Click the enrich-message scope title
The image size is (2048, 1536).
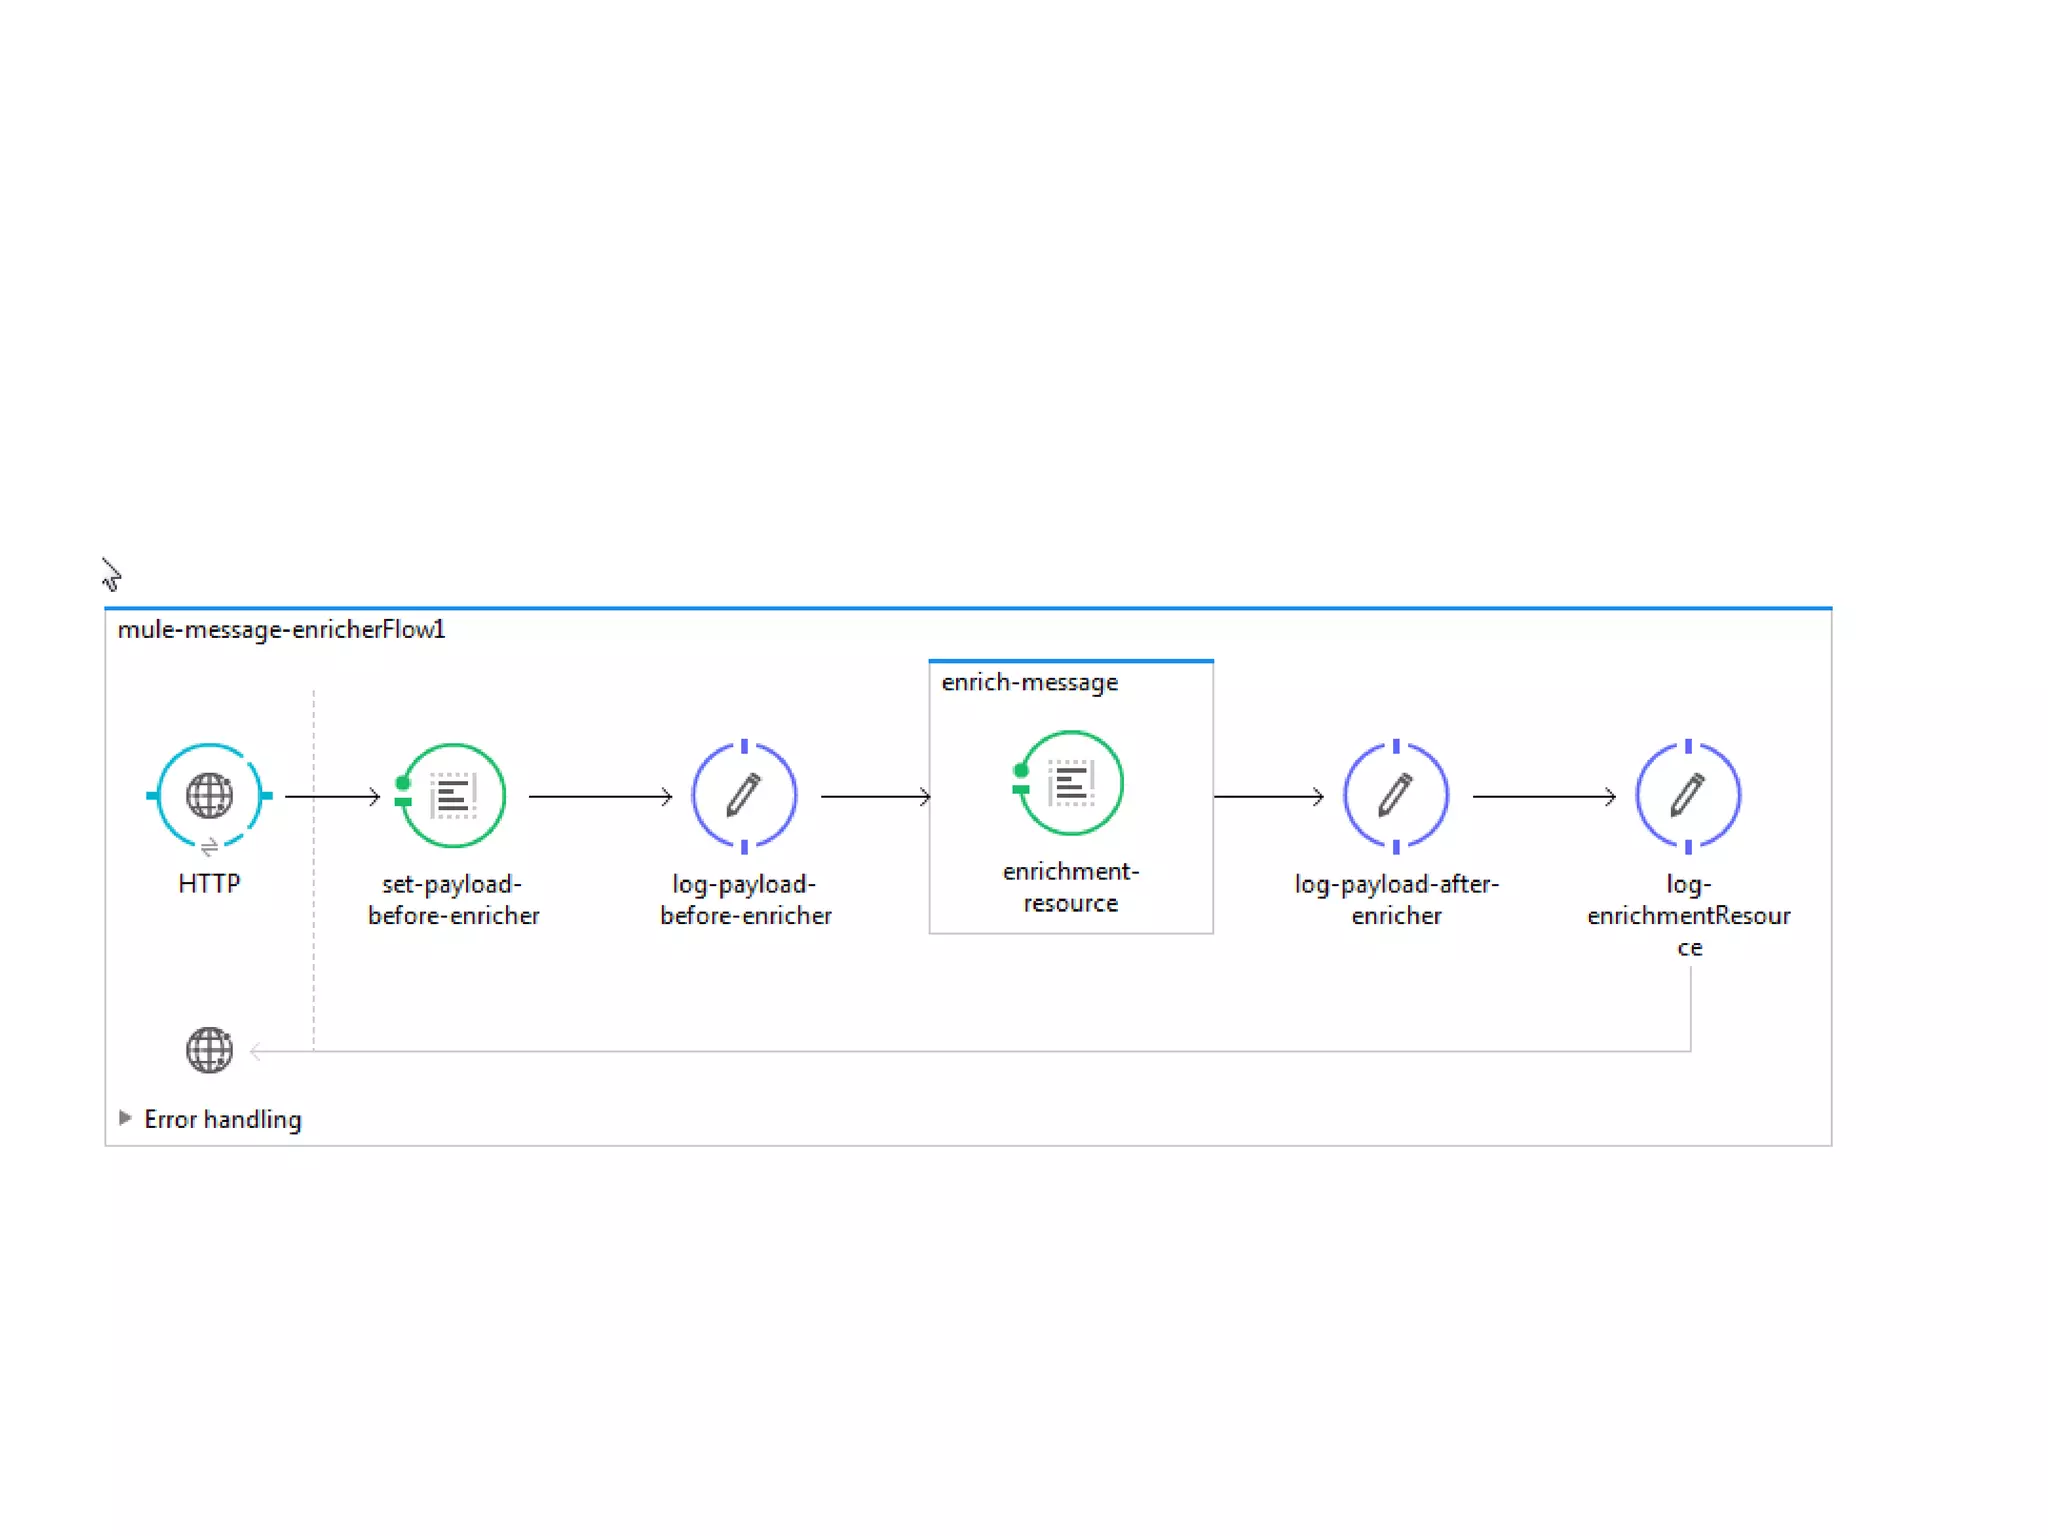(x=1029, y=683)
